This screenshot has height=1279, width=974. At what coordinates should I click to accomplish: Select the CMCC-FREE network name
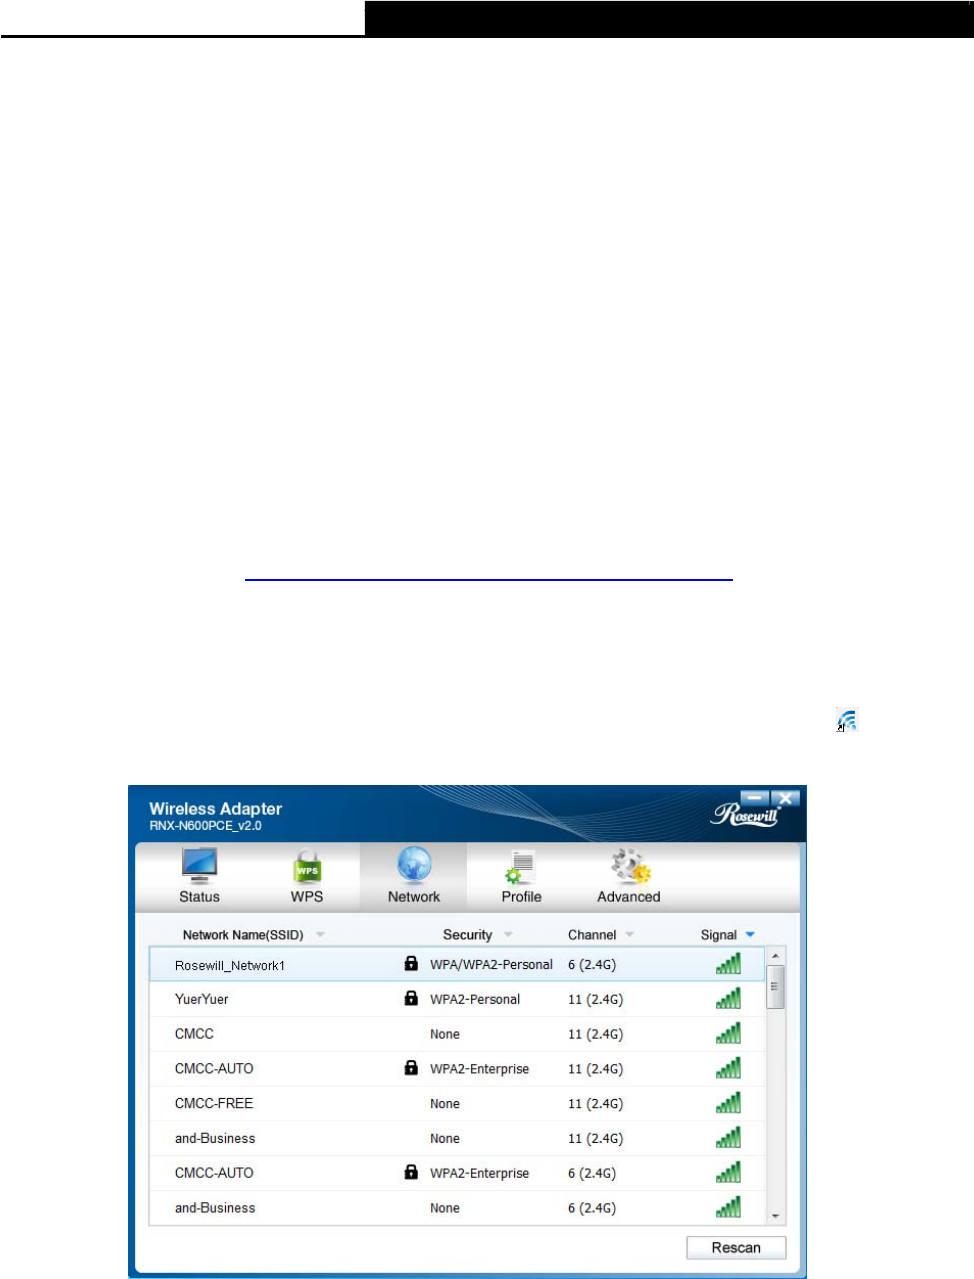[214, 1104]
